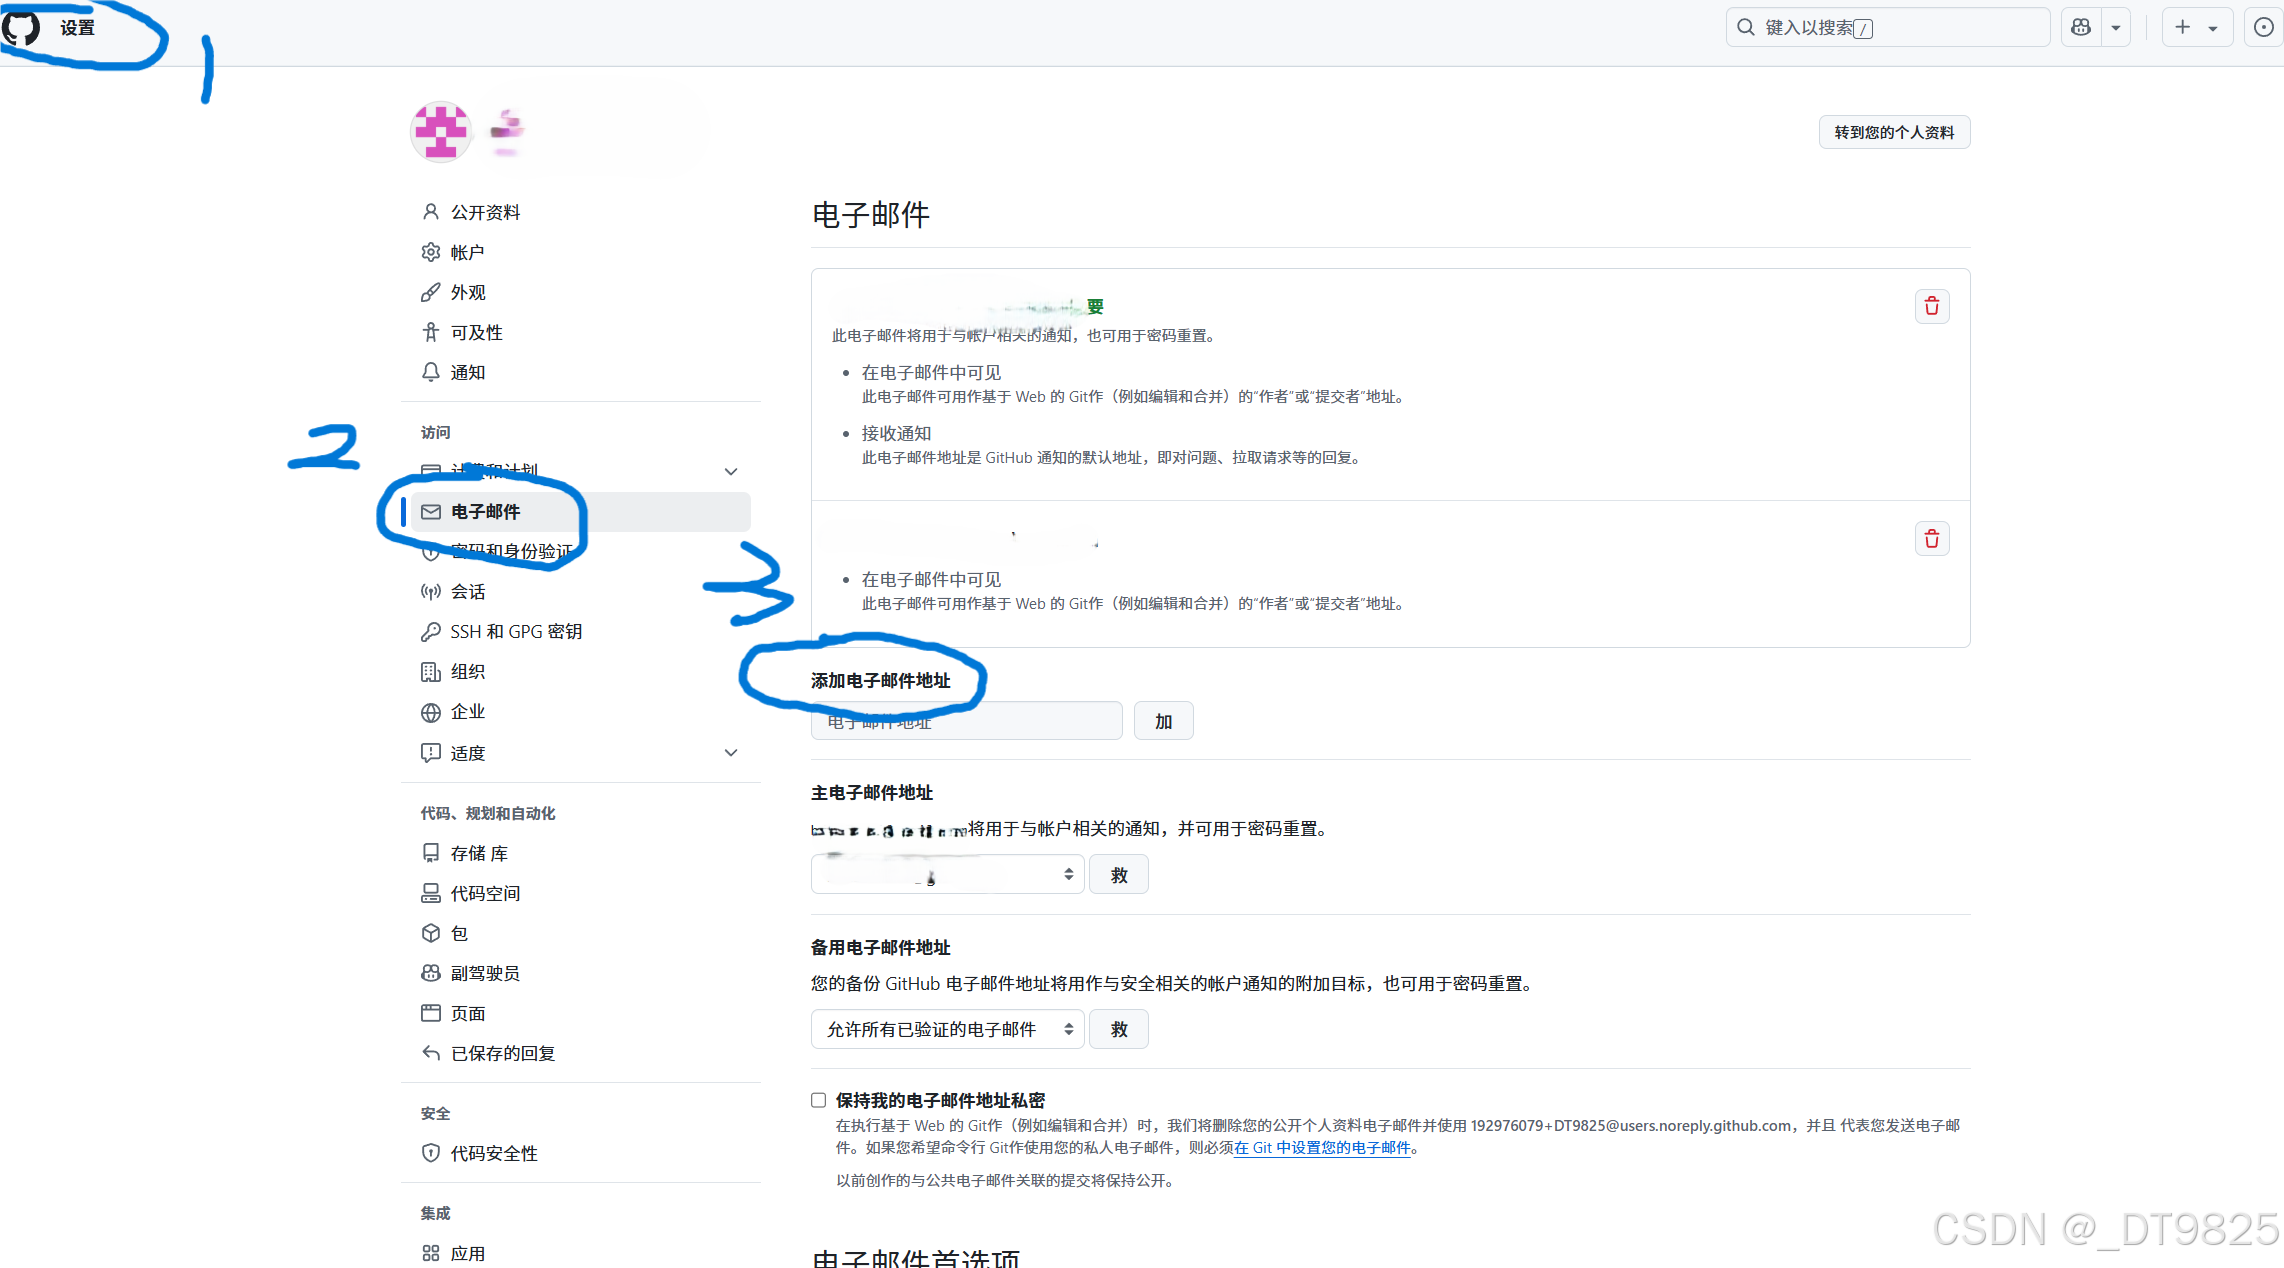Viewport: 2284px width, 1268px height.
Task: Open the primary email address dropdown
Action: click(946, 875)
